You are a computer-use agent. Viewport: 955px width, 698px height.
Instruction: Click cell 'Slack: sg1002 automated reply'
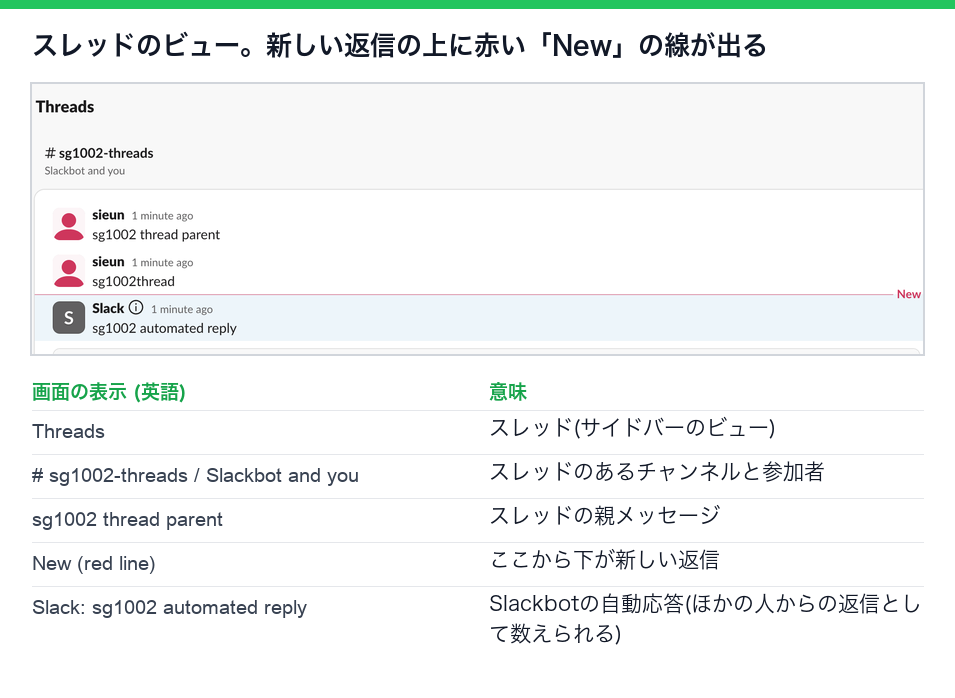click(x=169, y=607)
